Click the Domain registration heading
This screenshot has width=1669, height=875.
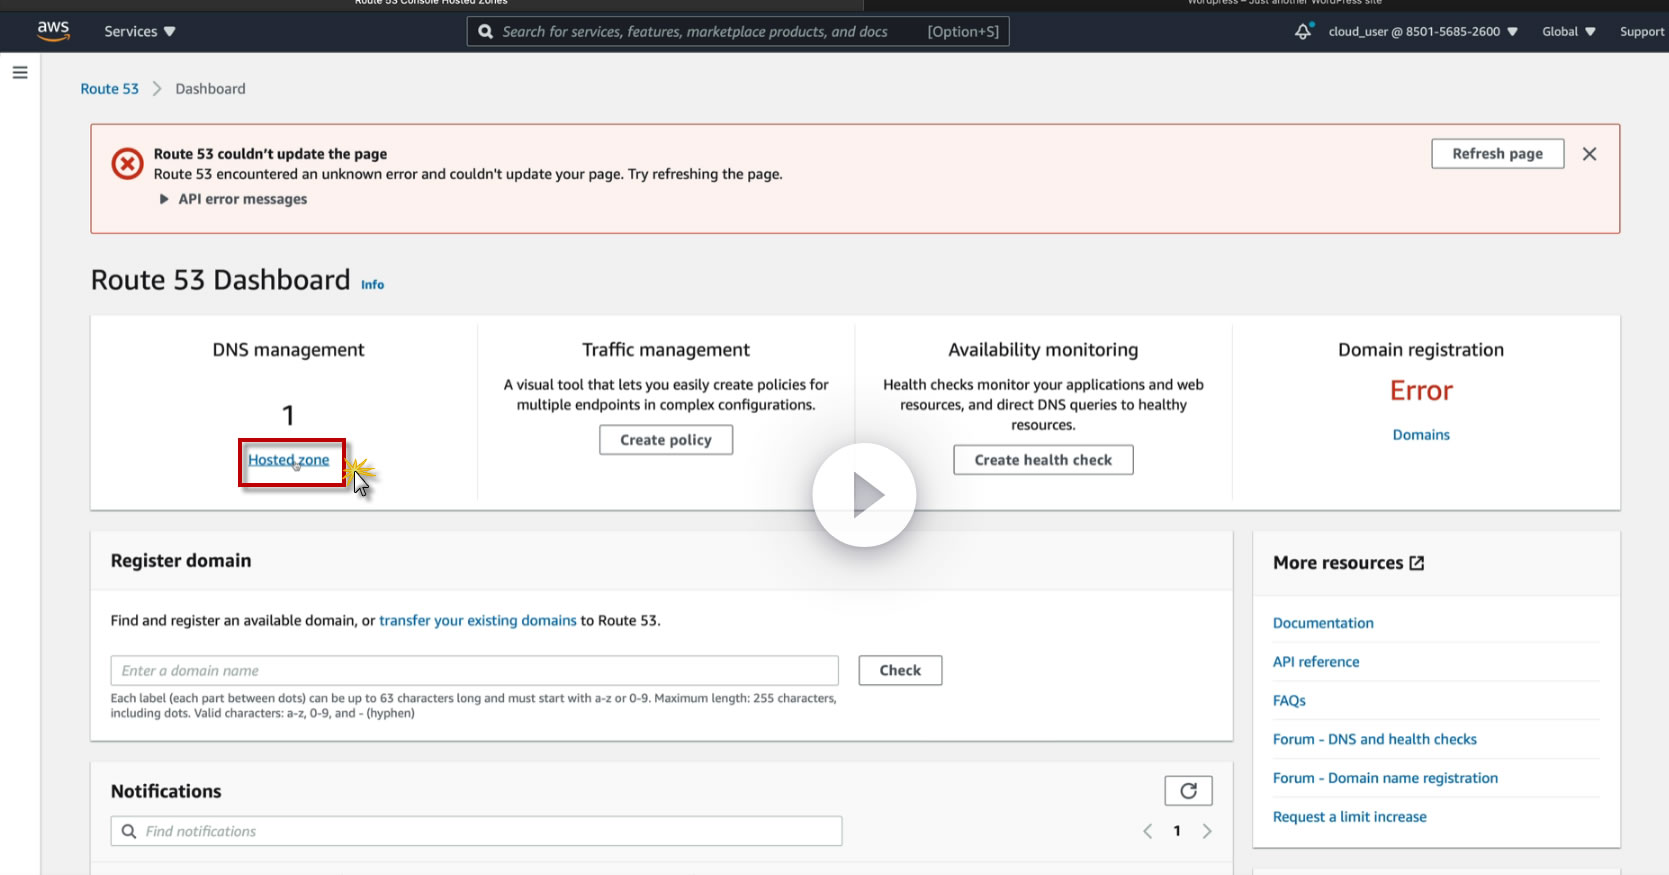(1421, 350)
